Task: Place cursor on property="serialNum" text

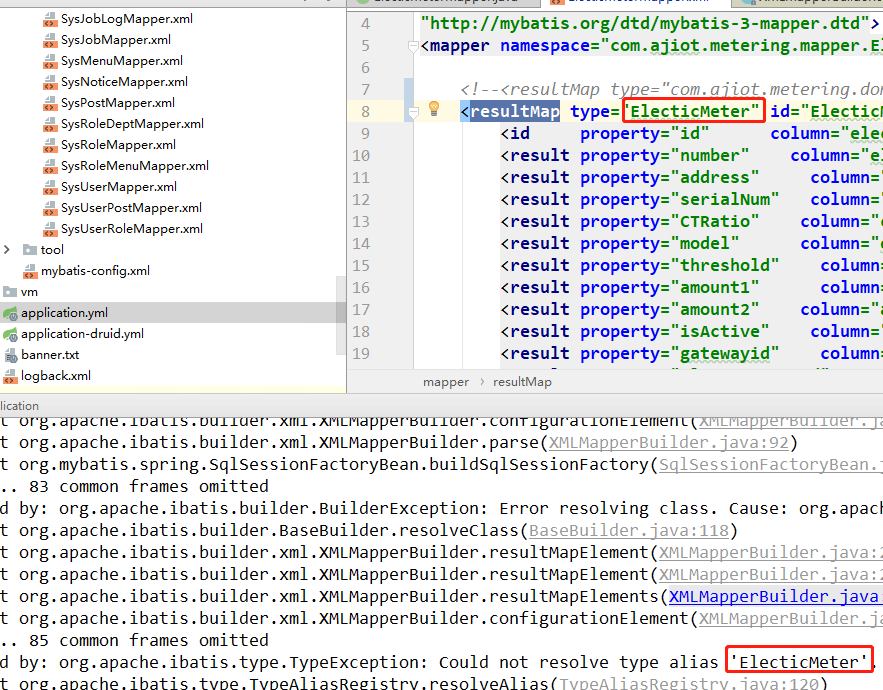Action: [x=680, y=199]
